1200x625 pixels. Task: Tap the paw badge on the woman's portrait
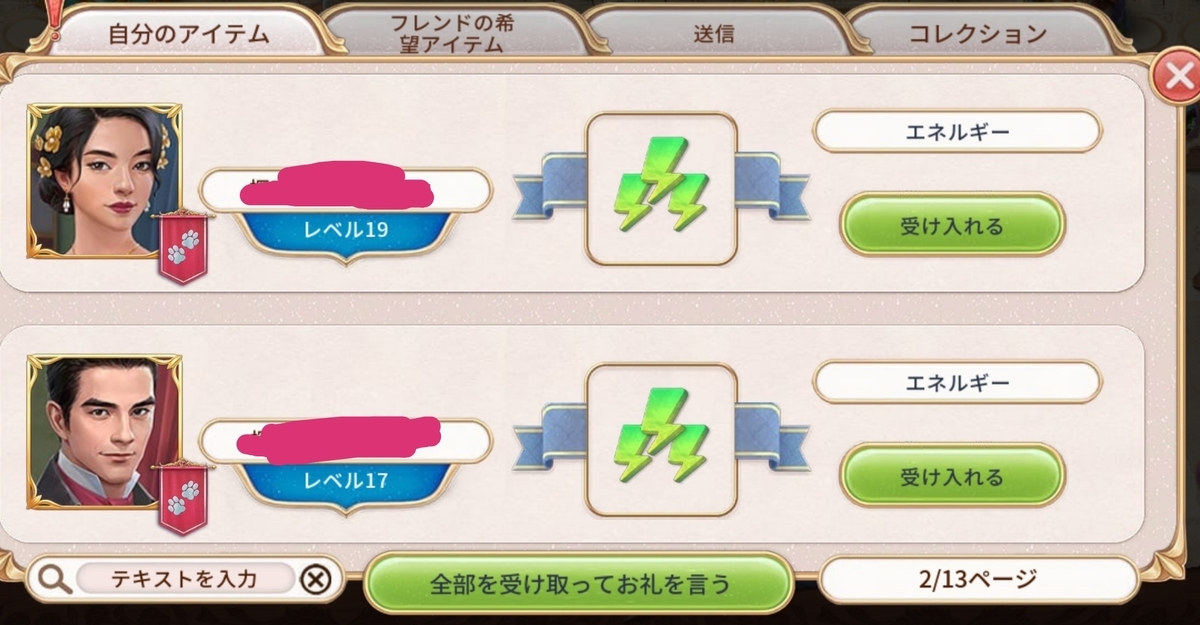tap(183, 248)
